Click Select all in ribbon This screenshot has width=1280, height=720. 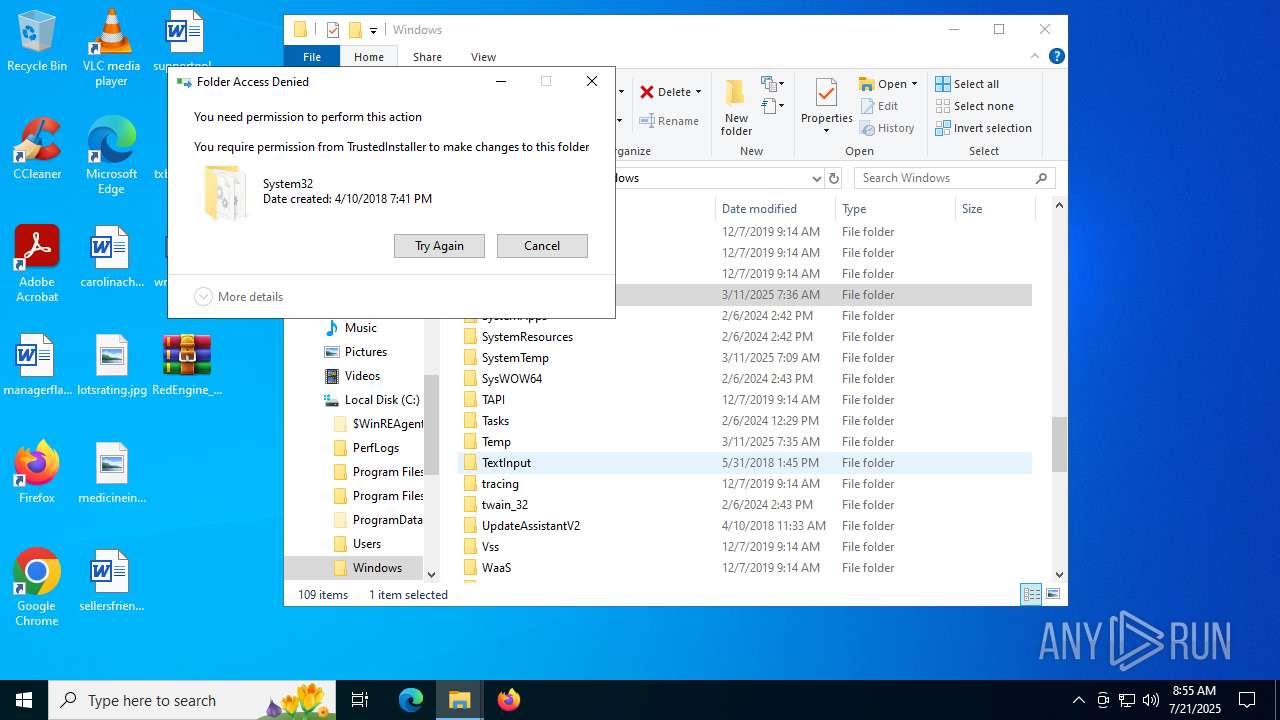(x=967, y=84)
